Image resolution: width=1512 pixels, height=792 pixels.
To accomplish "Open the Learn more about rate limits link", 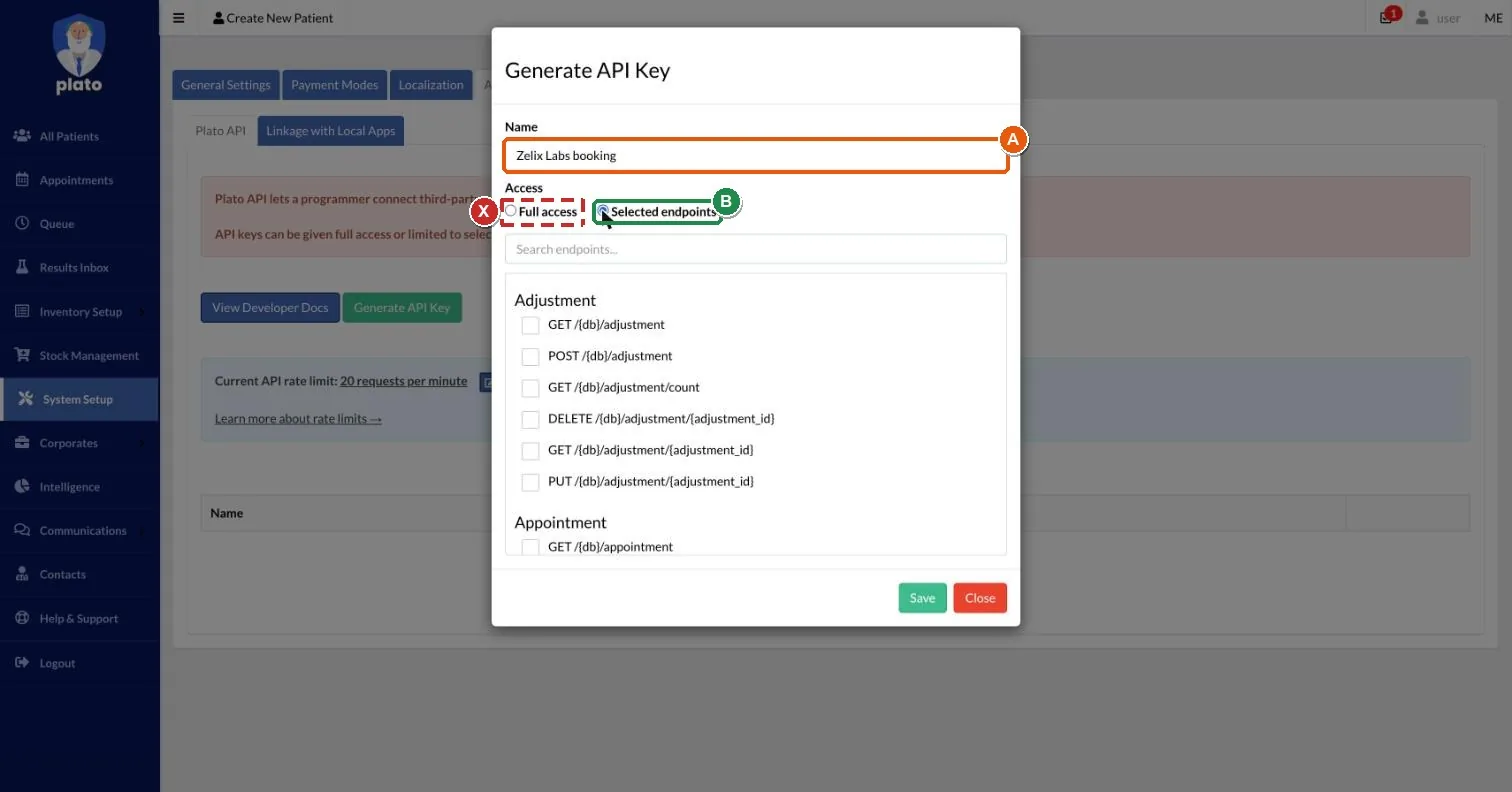I will pos(298,418).
